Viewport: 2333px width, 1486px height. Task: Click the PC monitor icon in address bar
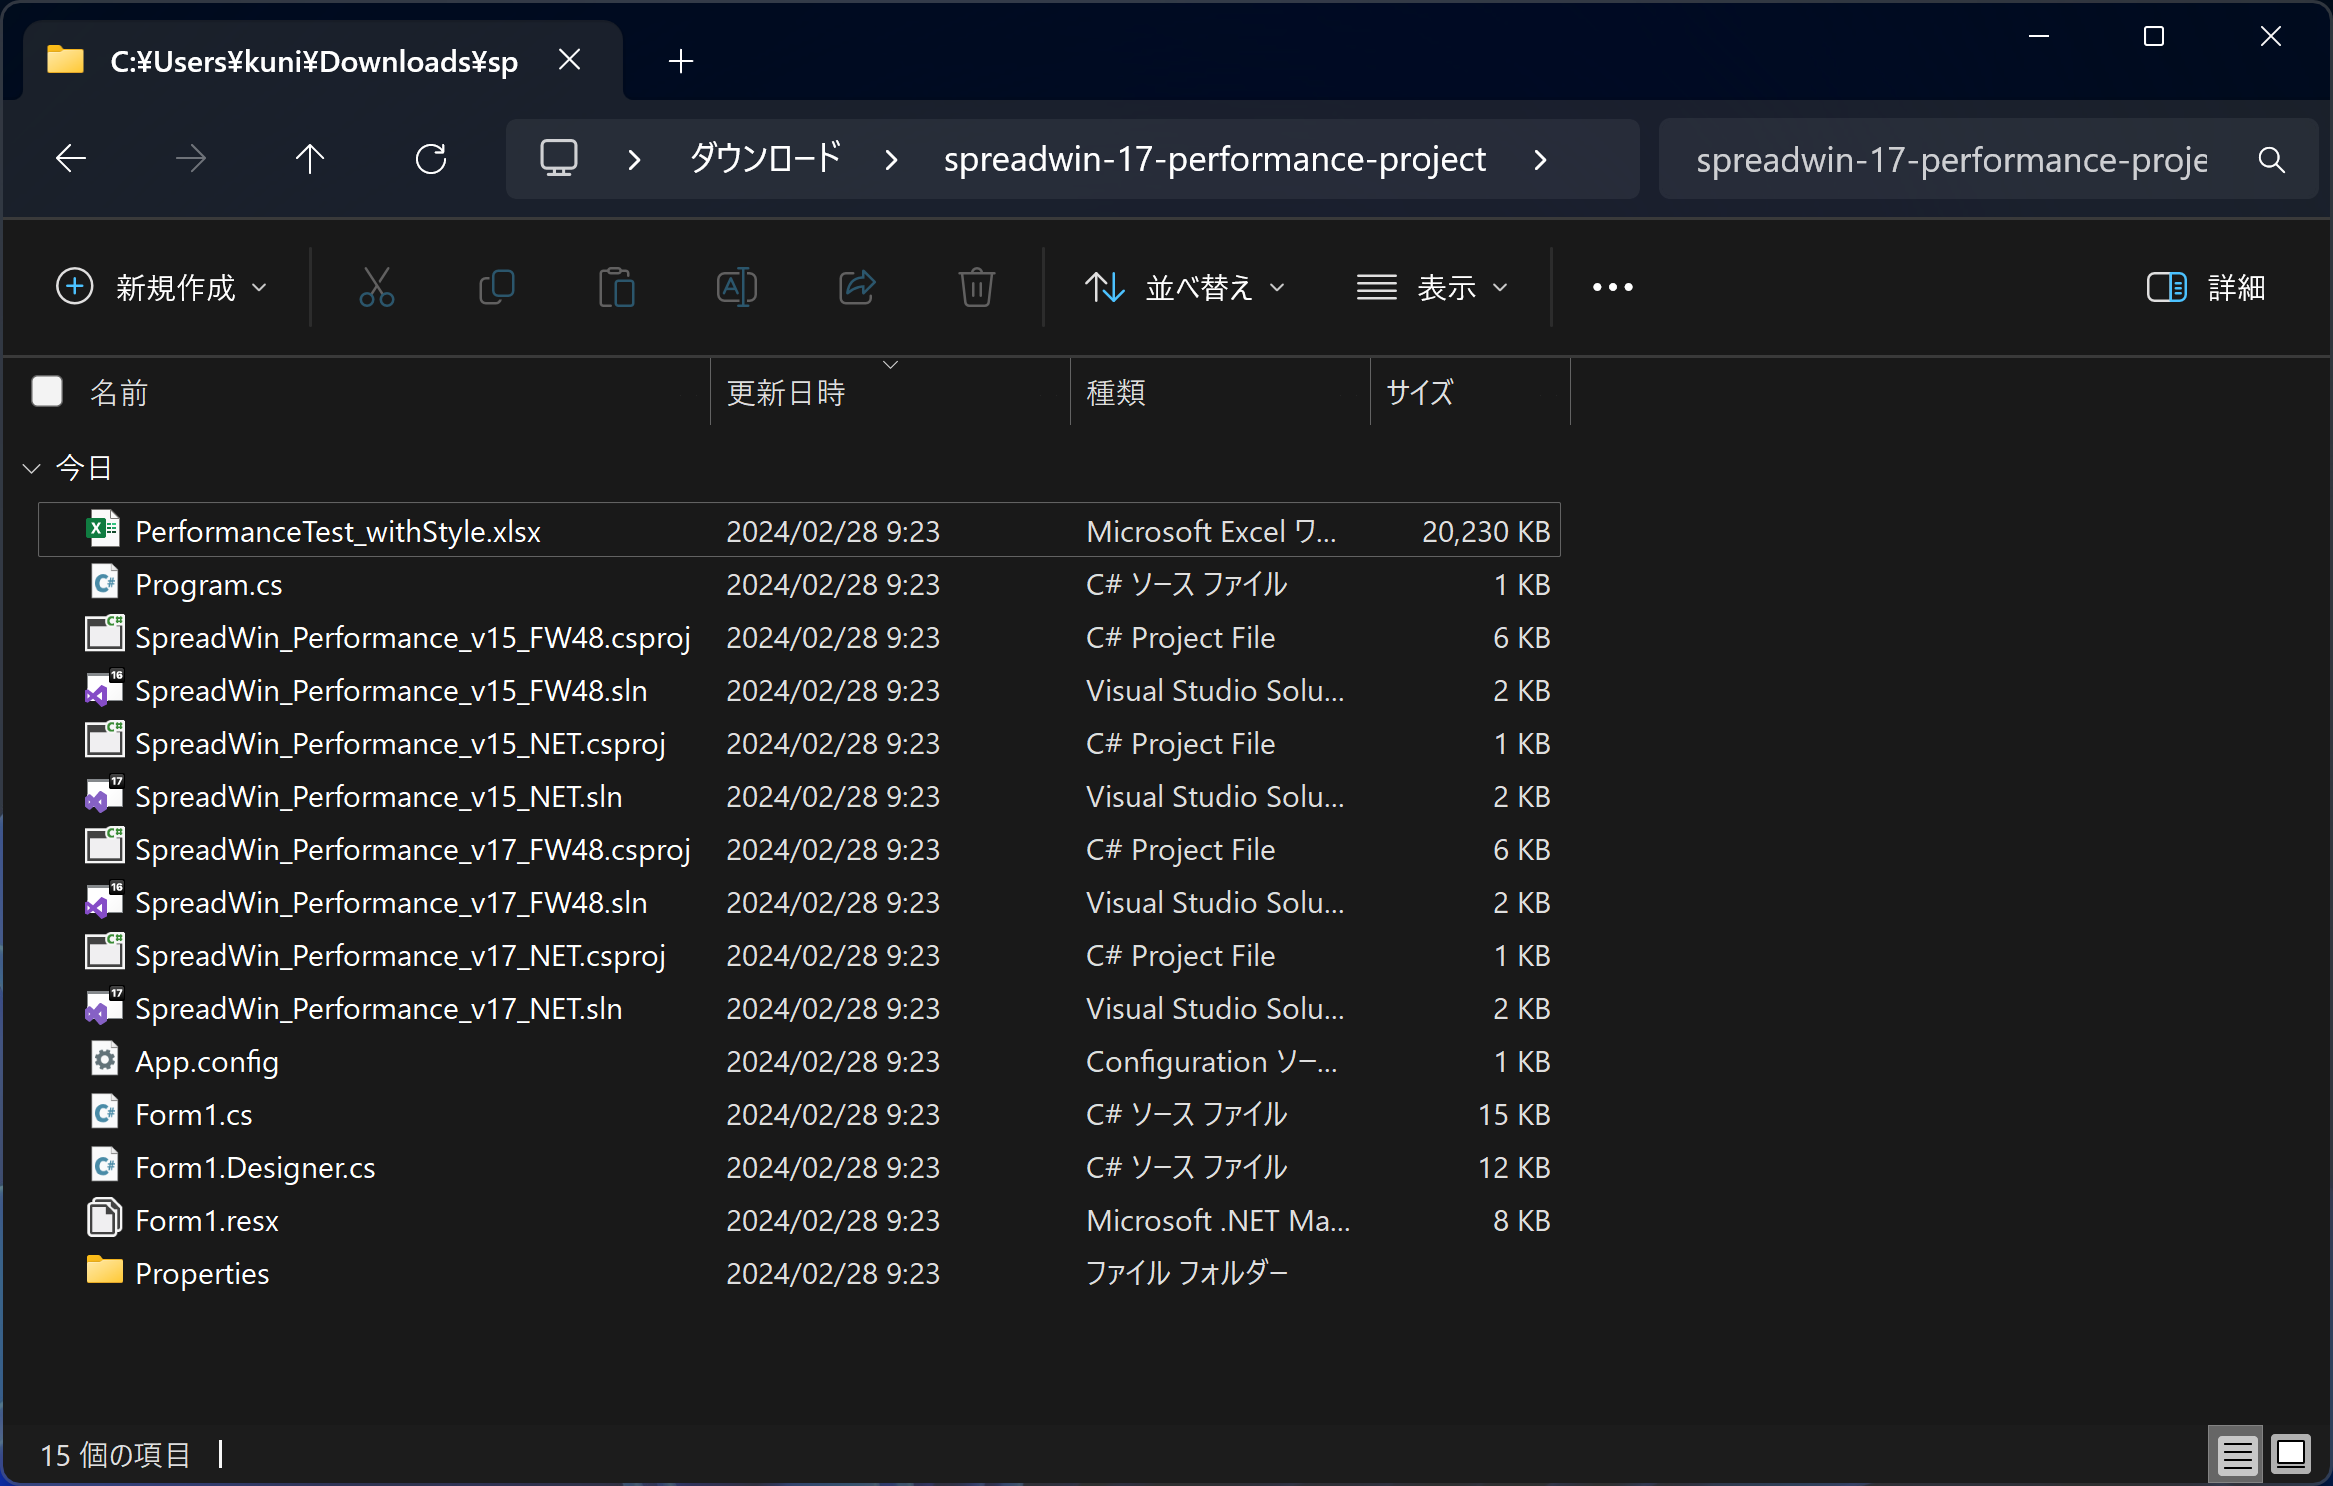[559, 158]
